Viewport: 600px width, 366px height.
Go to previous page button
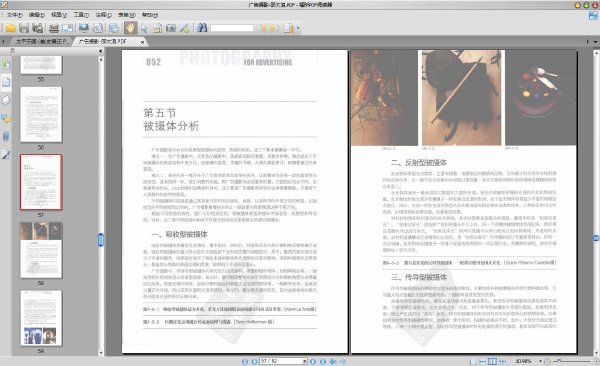coord(254,361)
